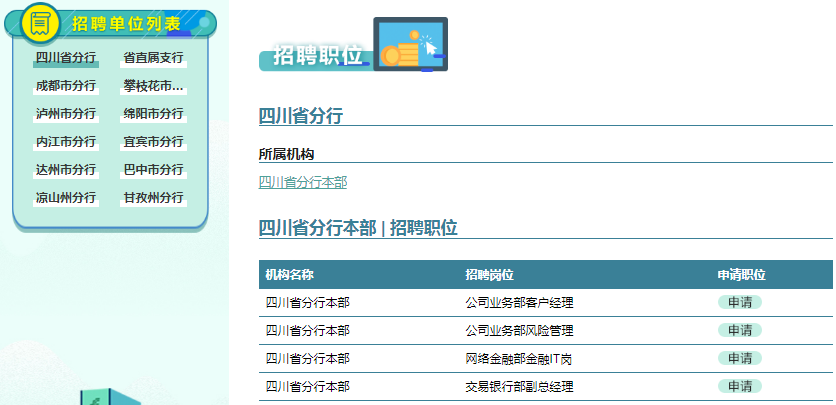Click the yellow list icon beside 招聘单位列表
The image size is (836, 405).
(40, 22)
